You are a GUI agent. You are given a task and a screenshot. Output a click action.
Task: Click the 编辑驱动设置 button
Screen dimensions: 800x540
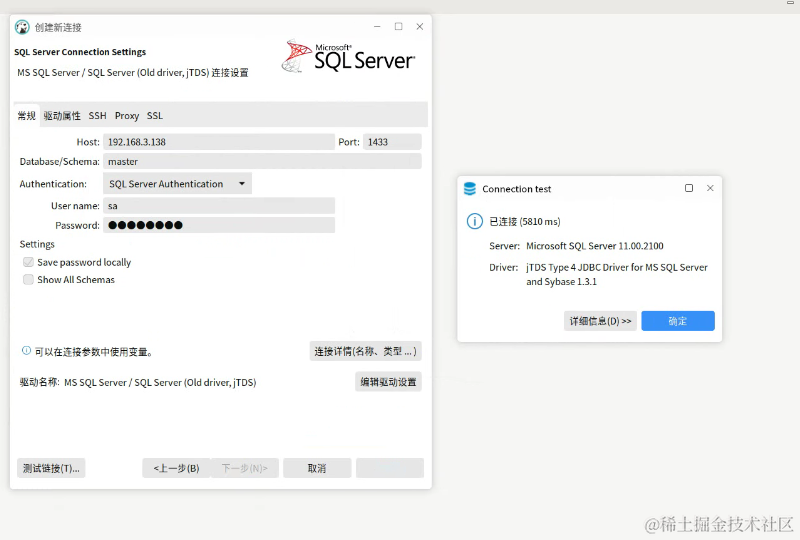388,382
